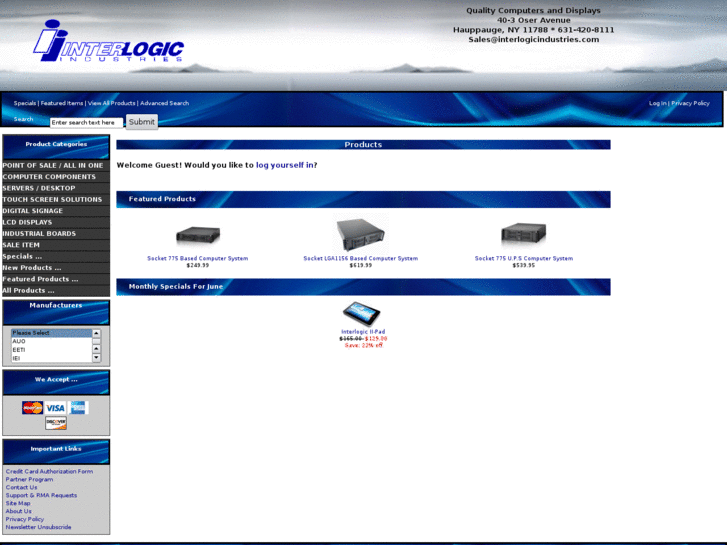Click the MasterCard payment icon

click(32, 408)
